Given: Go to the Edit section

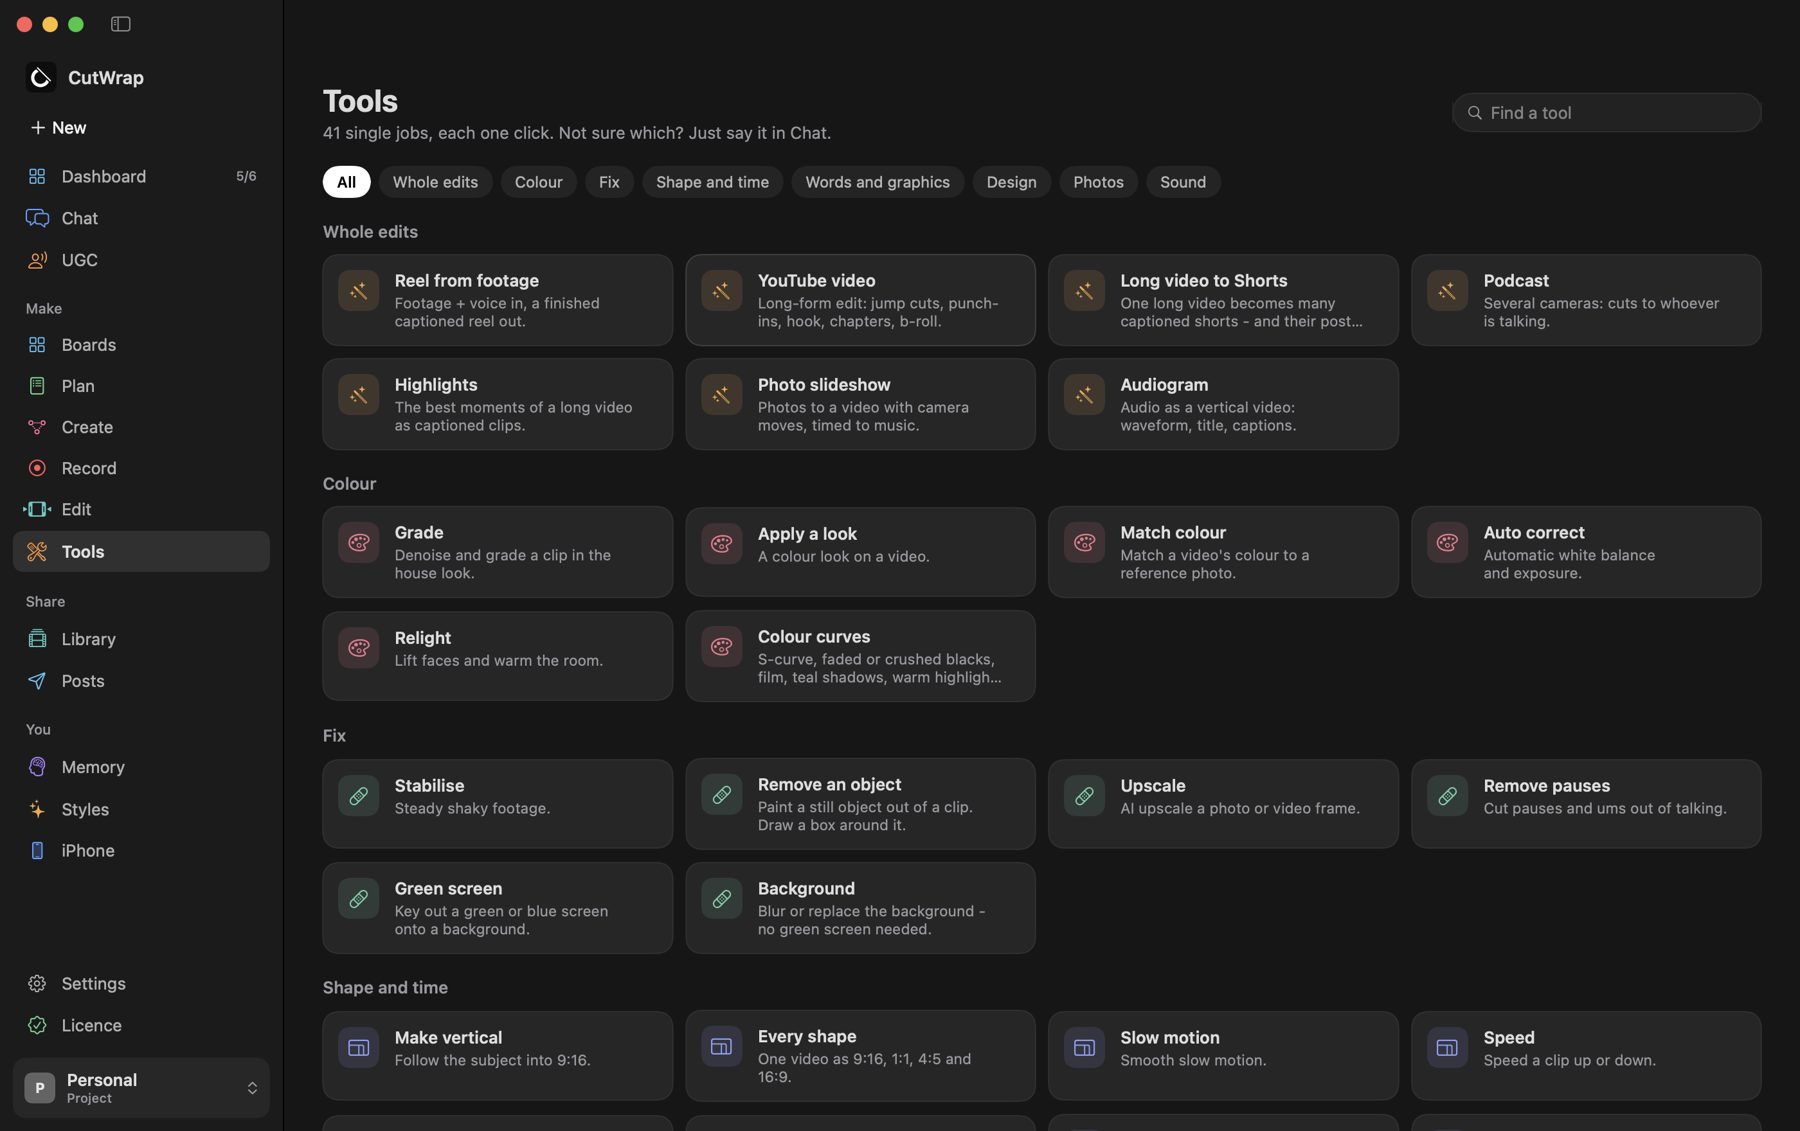Looking at the screenshot, I should click(x=141, y=509).
